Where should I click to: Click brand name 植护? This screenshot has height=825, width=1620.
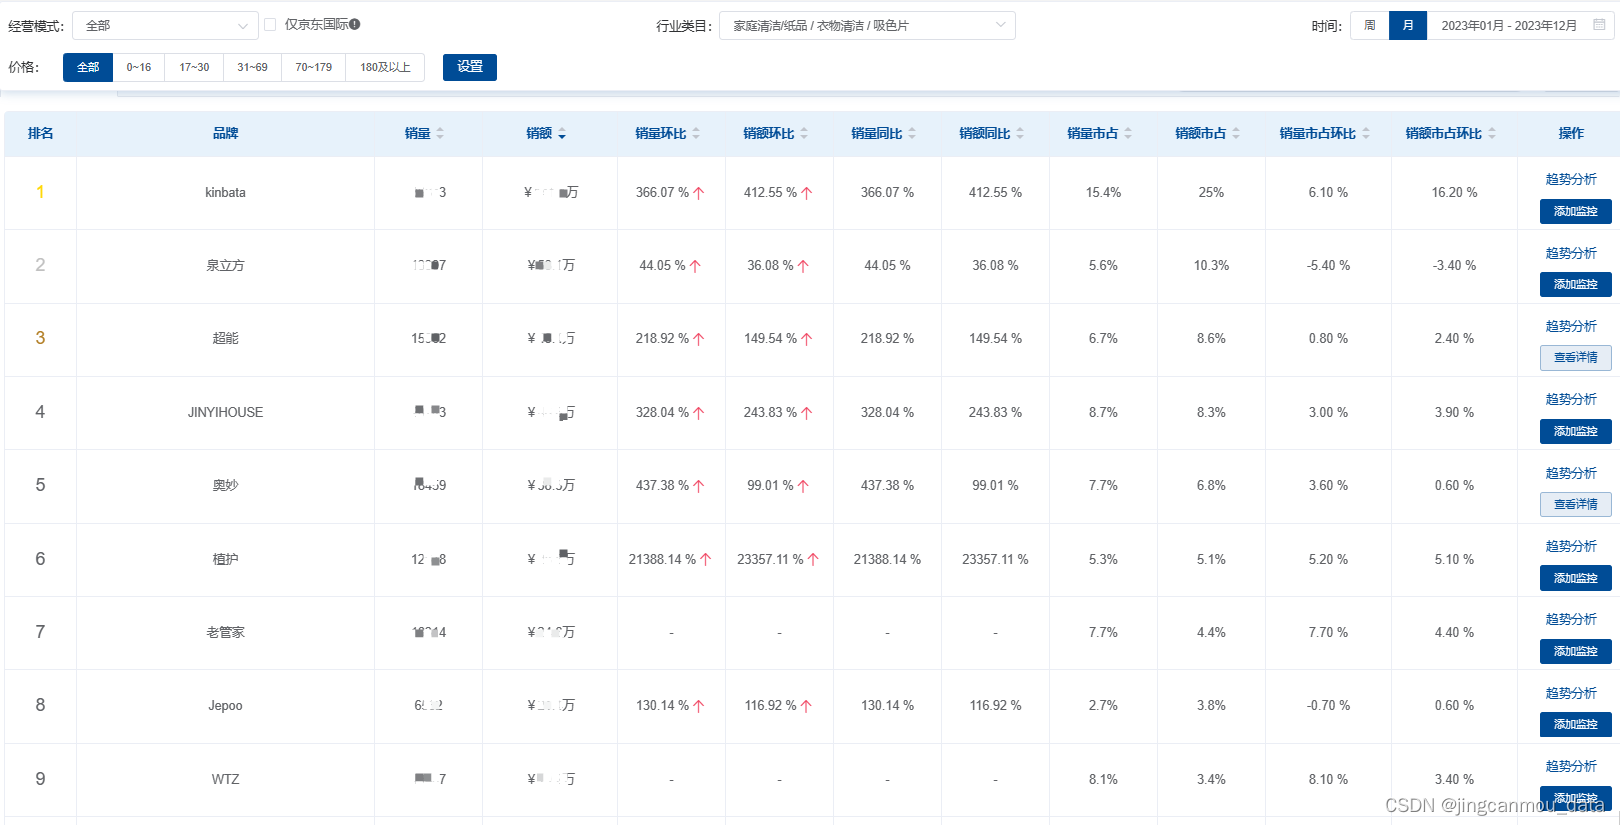225,559
